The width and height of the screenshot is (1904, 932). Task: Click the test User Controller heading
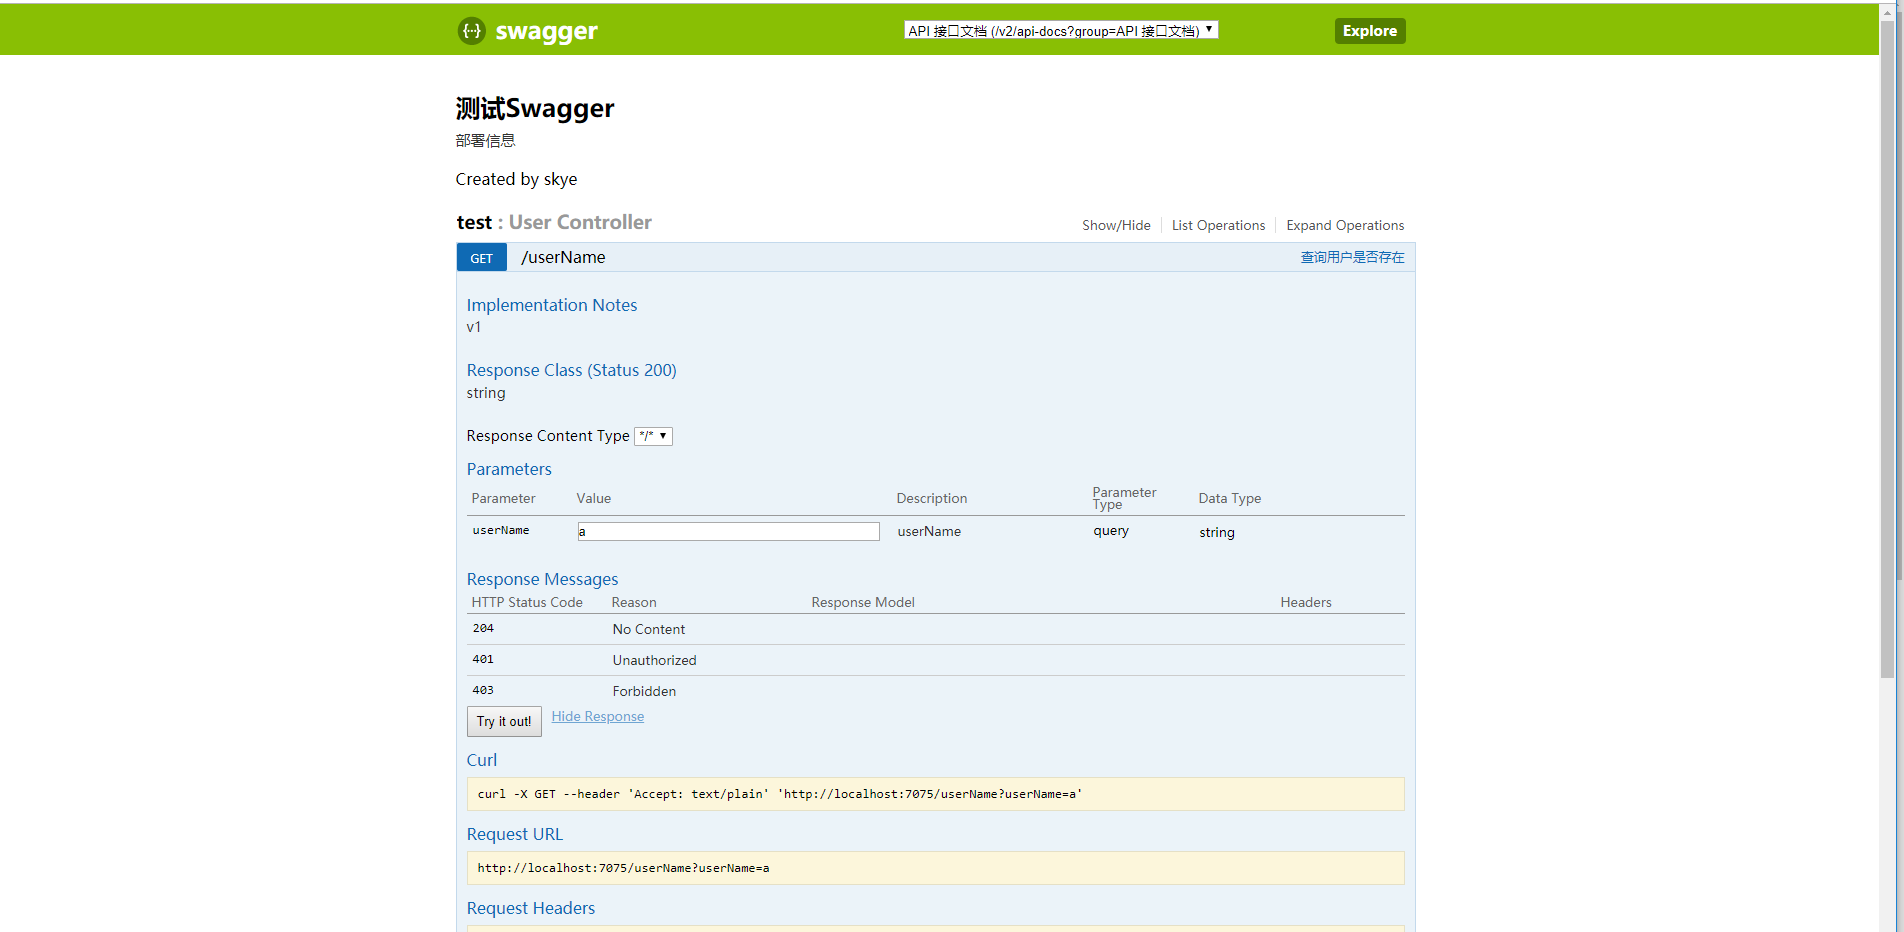(x=554, y=222)
